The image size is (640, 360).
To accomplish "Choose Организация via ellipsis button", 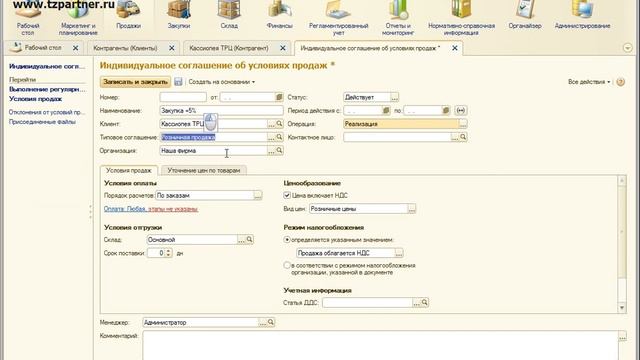I will [271, 151].
